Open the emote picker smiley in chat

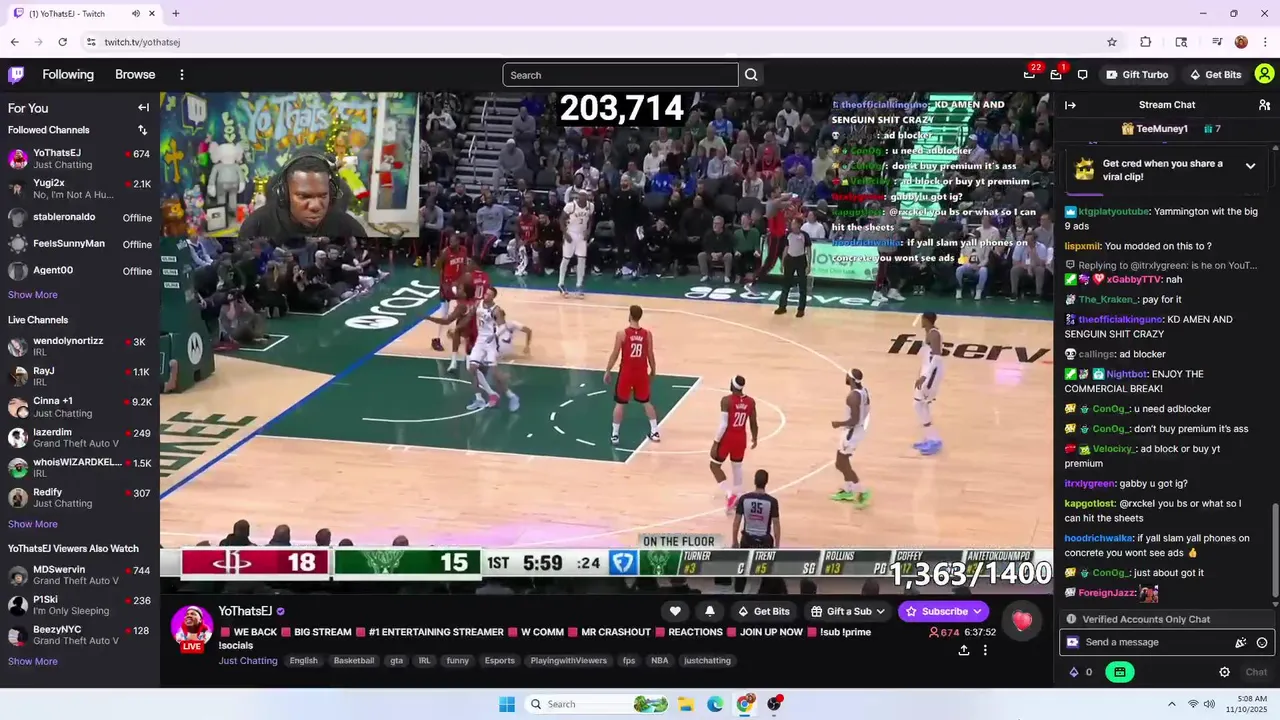(x=1262, y=643)
